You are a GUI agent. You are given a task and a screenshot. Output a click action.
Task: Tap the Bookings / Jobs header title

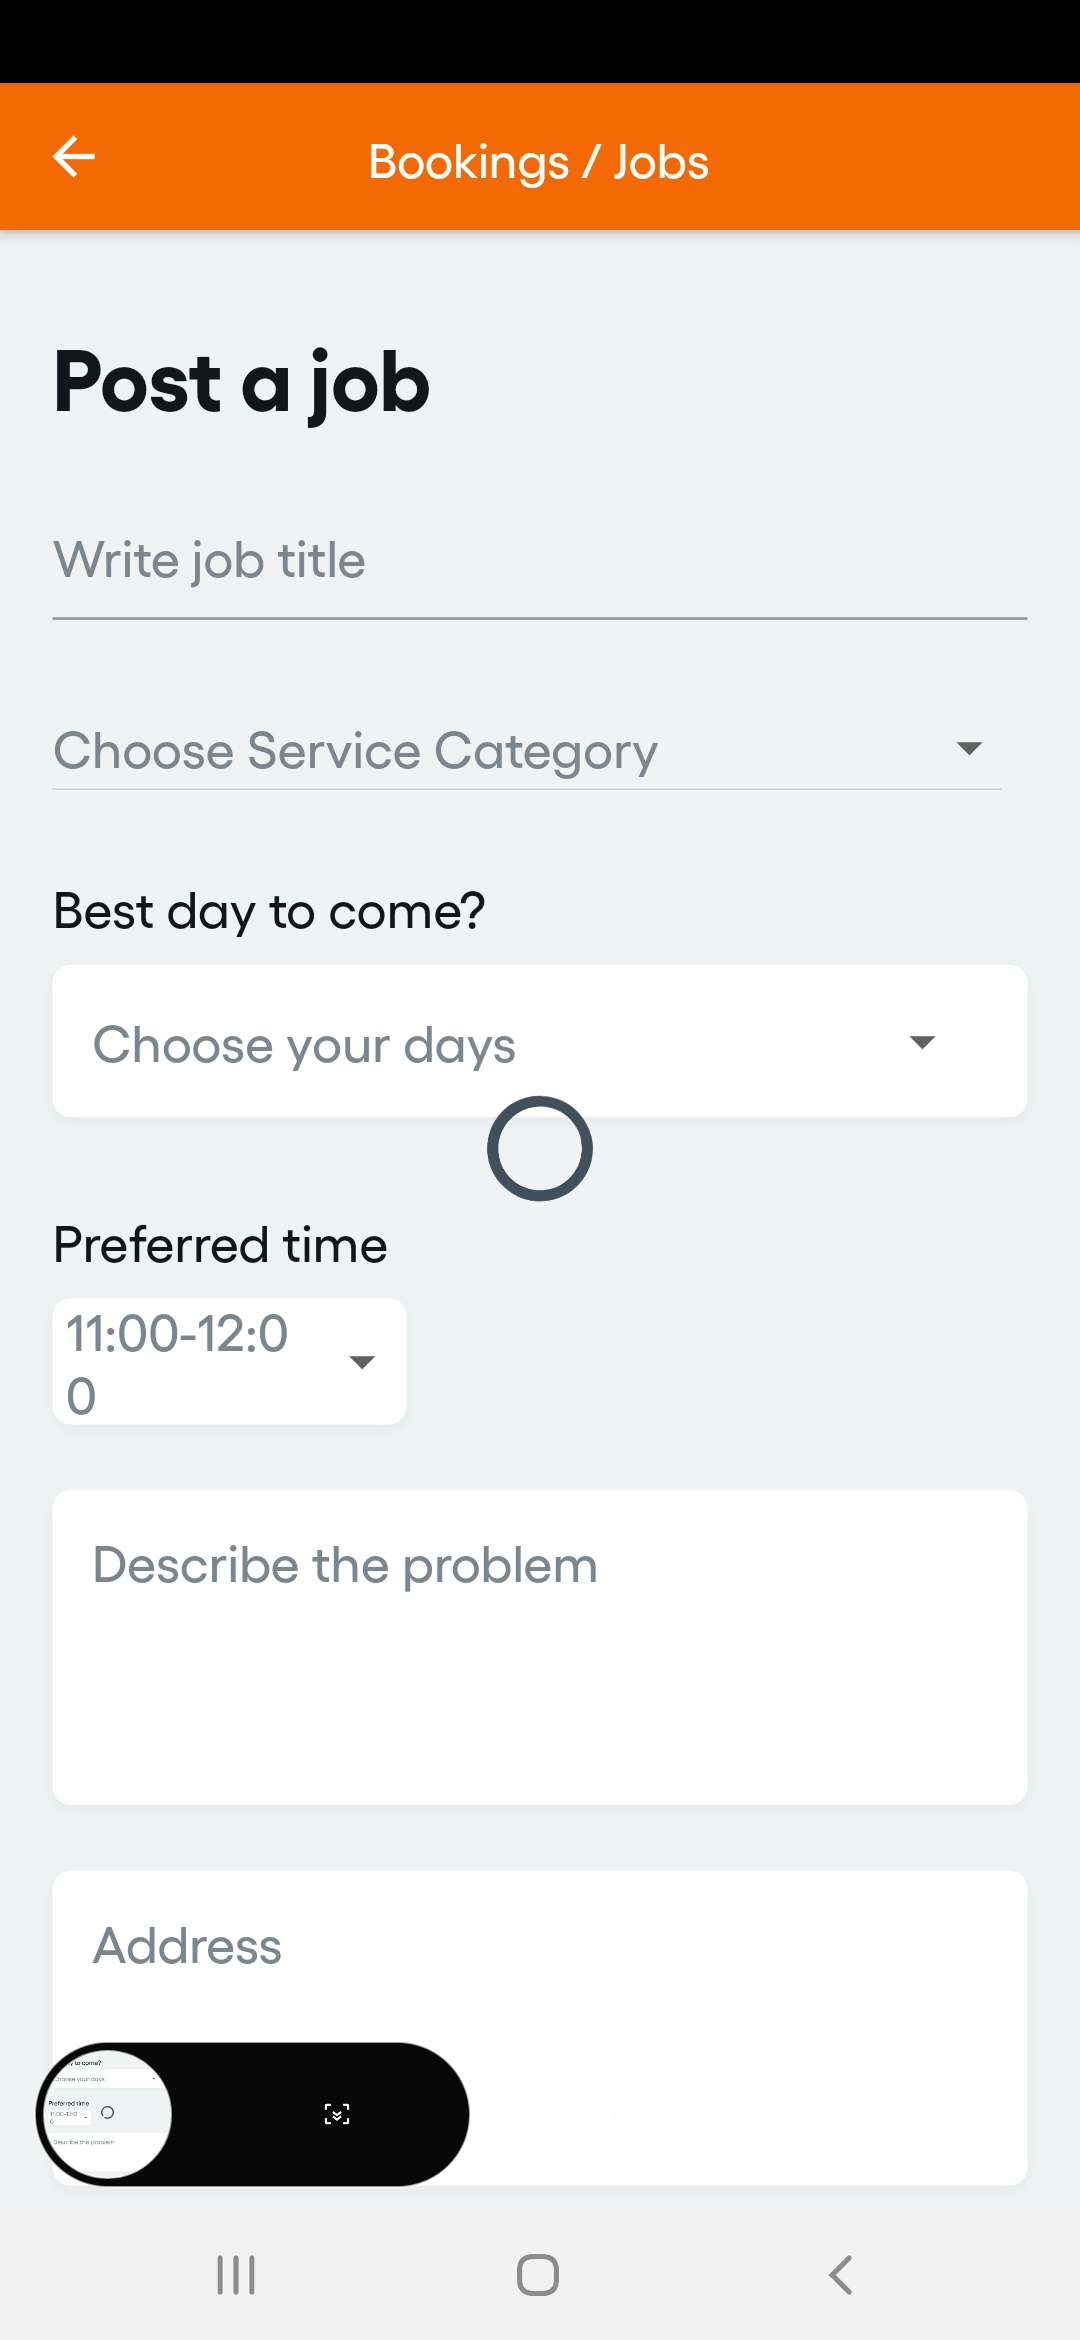tap(539, 162)
